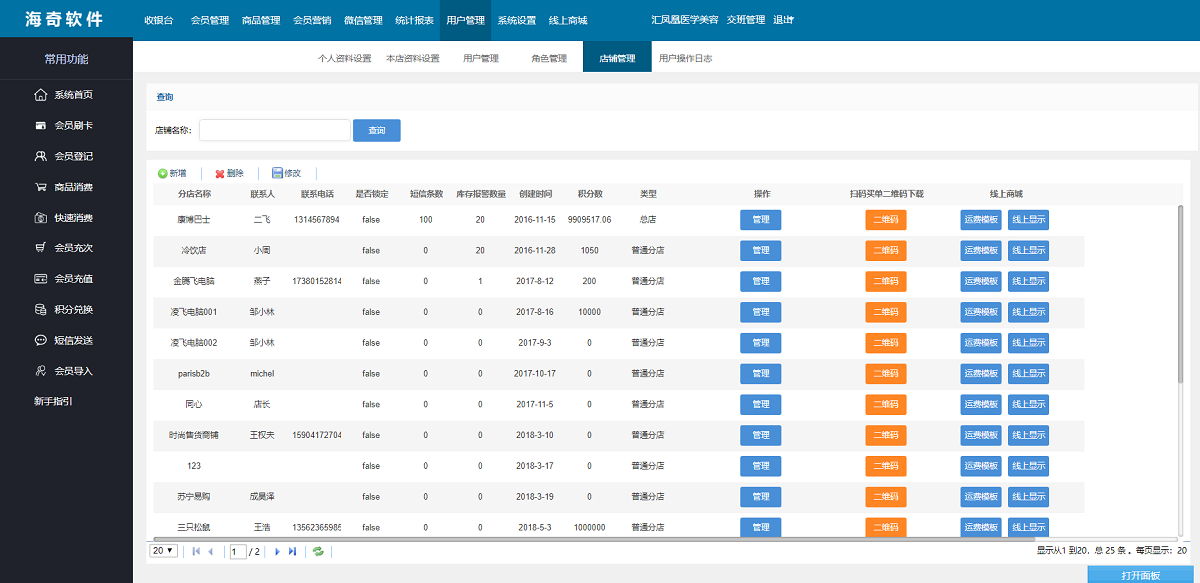The image size is (1200, 583).
Task: Click the michel contact cell
Action: [x=262, y=373]
